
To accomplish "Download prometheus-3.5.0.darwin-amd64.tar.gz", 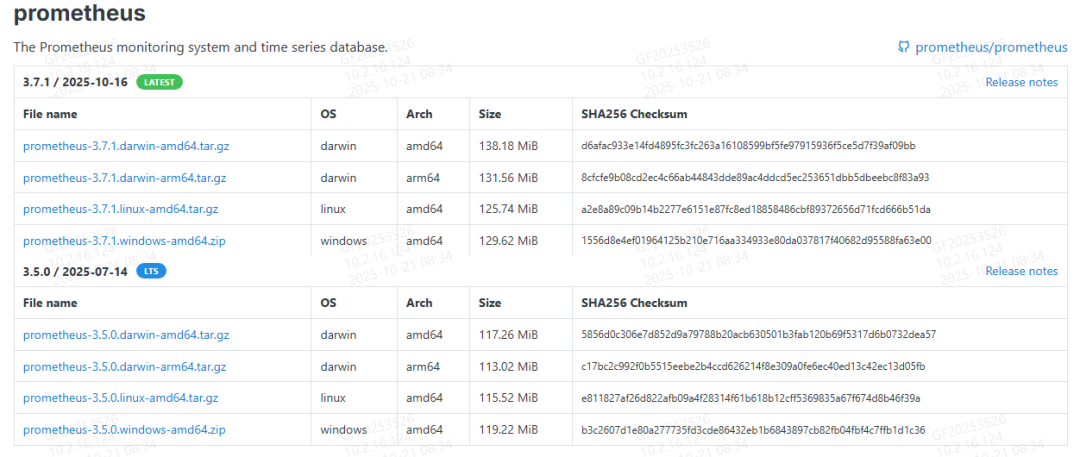I will coord(125,335).
